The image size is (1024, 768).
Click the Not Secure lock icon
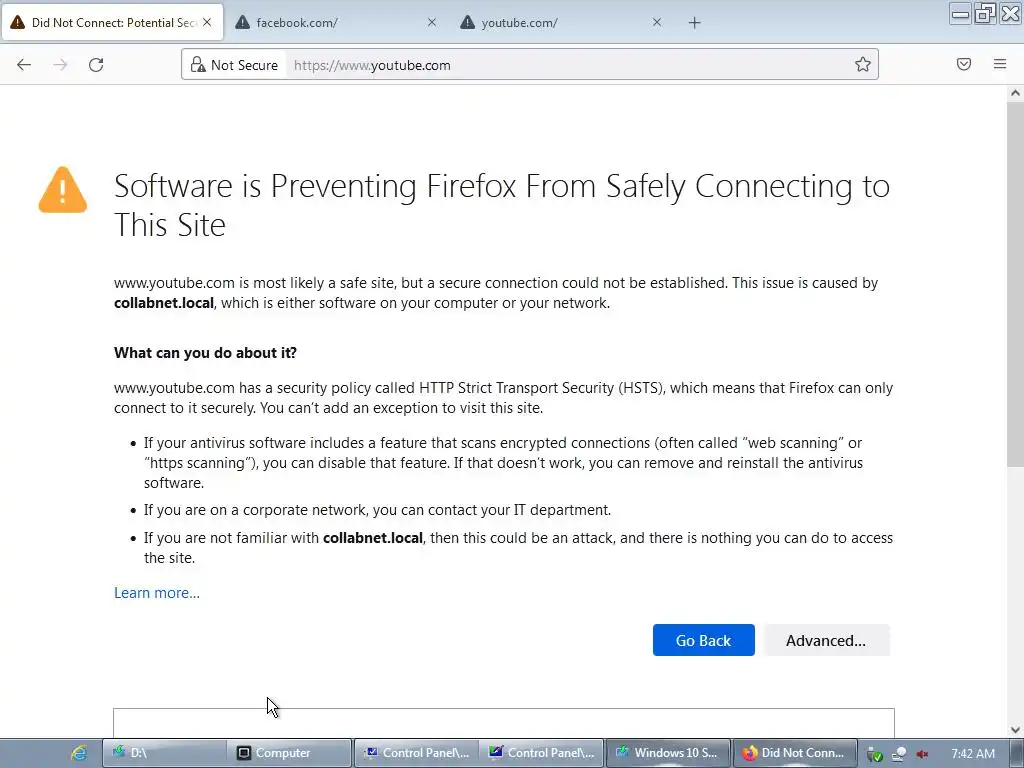point(198,65)
